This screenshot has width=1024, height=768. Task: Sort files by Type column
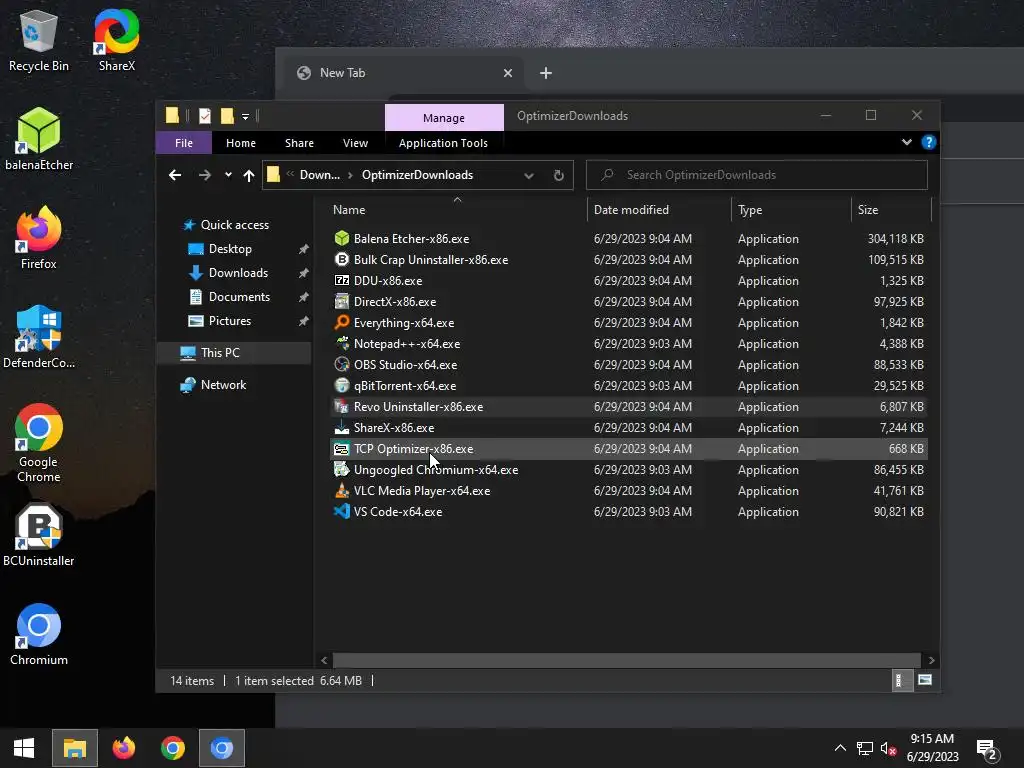(x=792, y=210)
